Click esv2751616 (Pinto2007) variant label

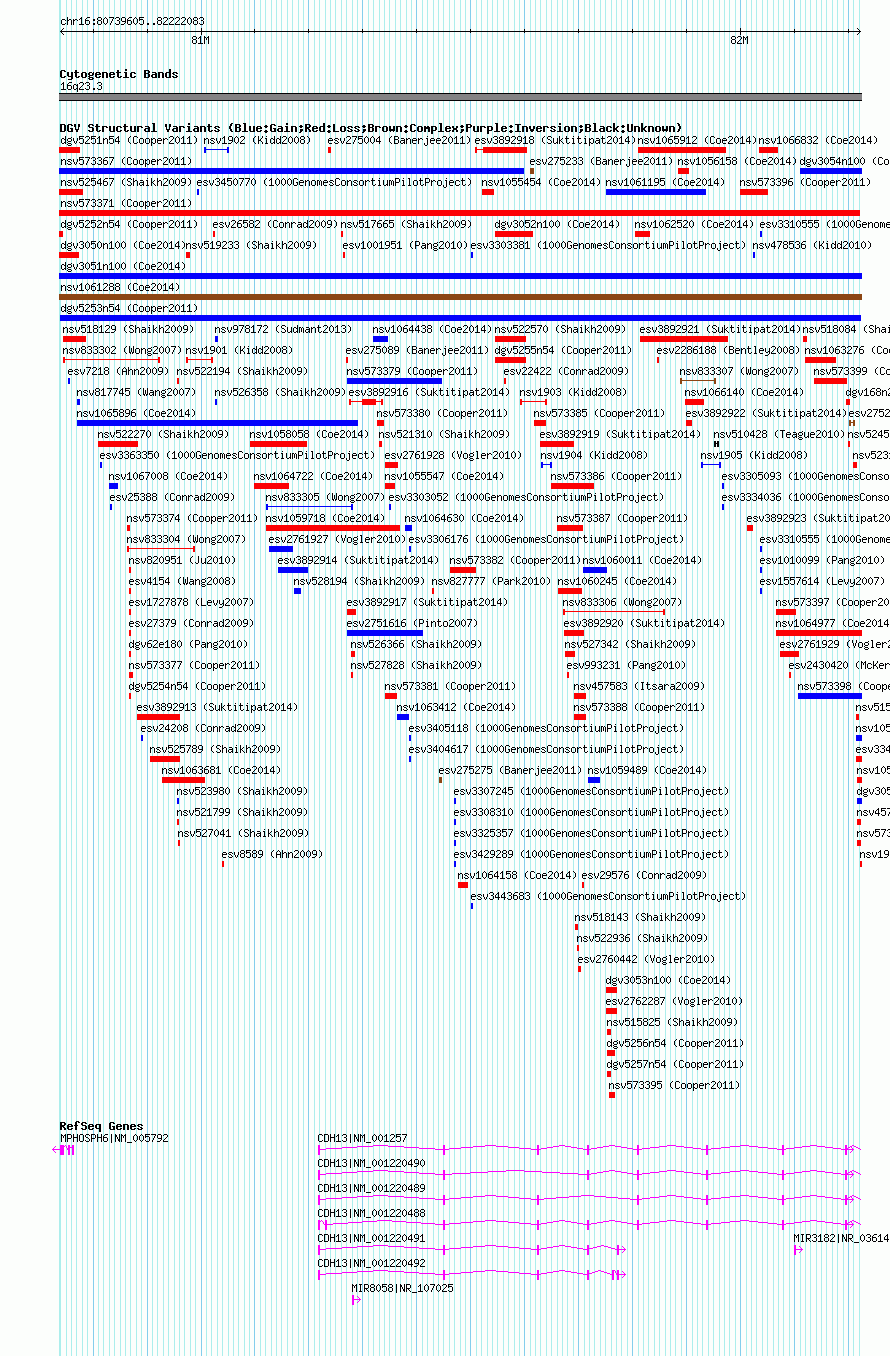413,623
